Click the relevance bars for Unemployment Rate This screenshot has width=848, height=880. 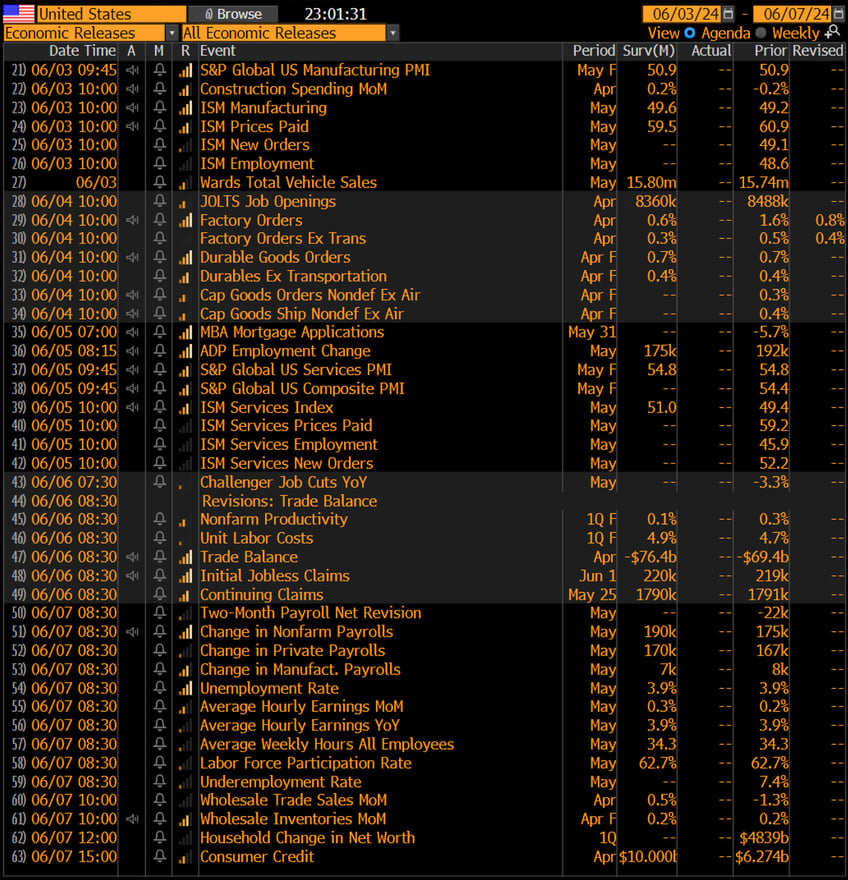[x=185, y=688]
